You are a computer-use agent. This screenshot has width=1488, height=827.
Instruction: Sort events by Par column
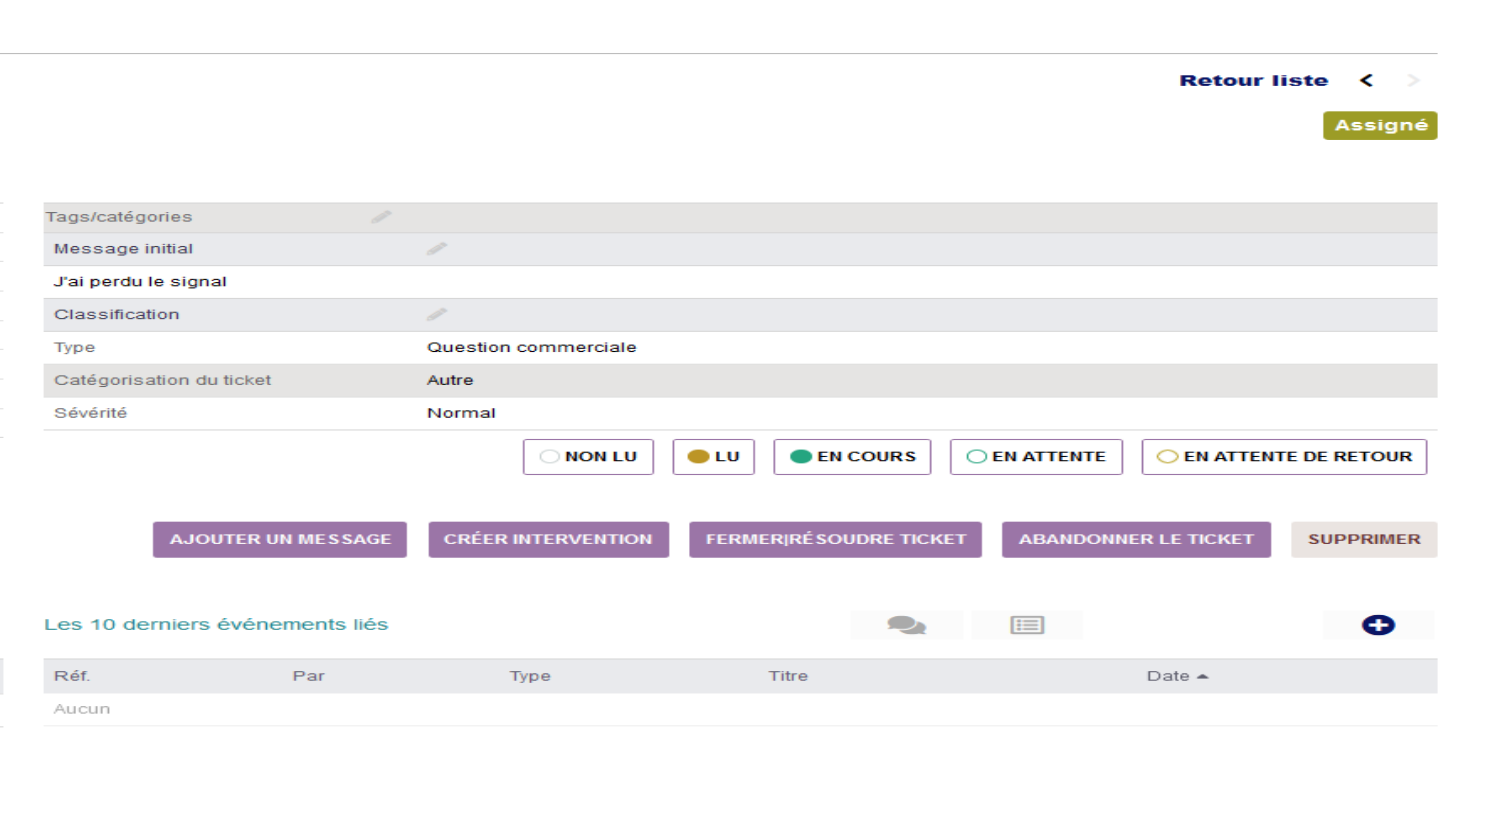308,676
